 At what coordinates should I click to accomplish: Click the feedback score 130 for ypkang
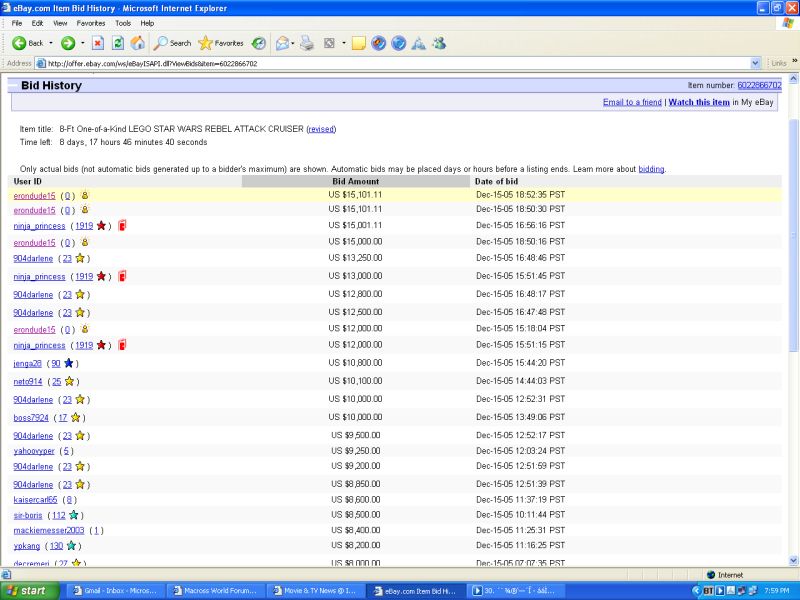coord(57,546)
